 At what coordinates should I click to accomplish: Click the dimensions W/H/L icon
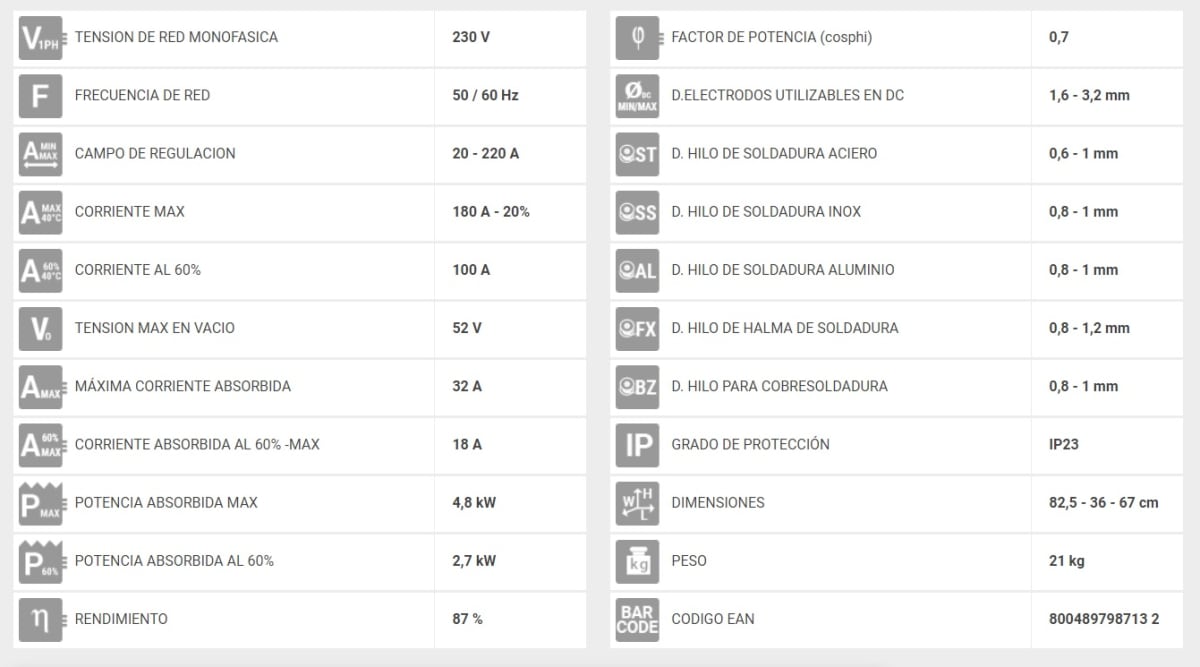point(637,503)
